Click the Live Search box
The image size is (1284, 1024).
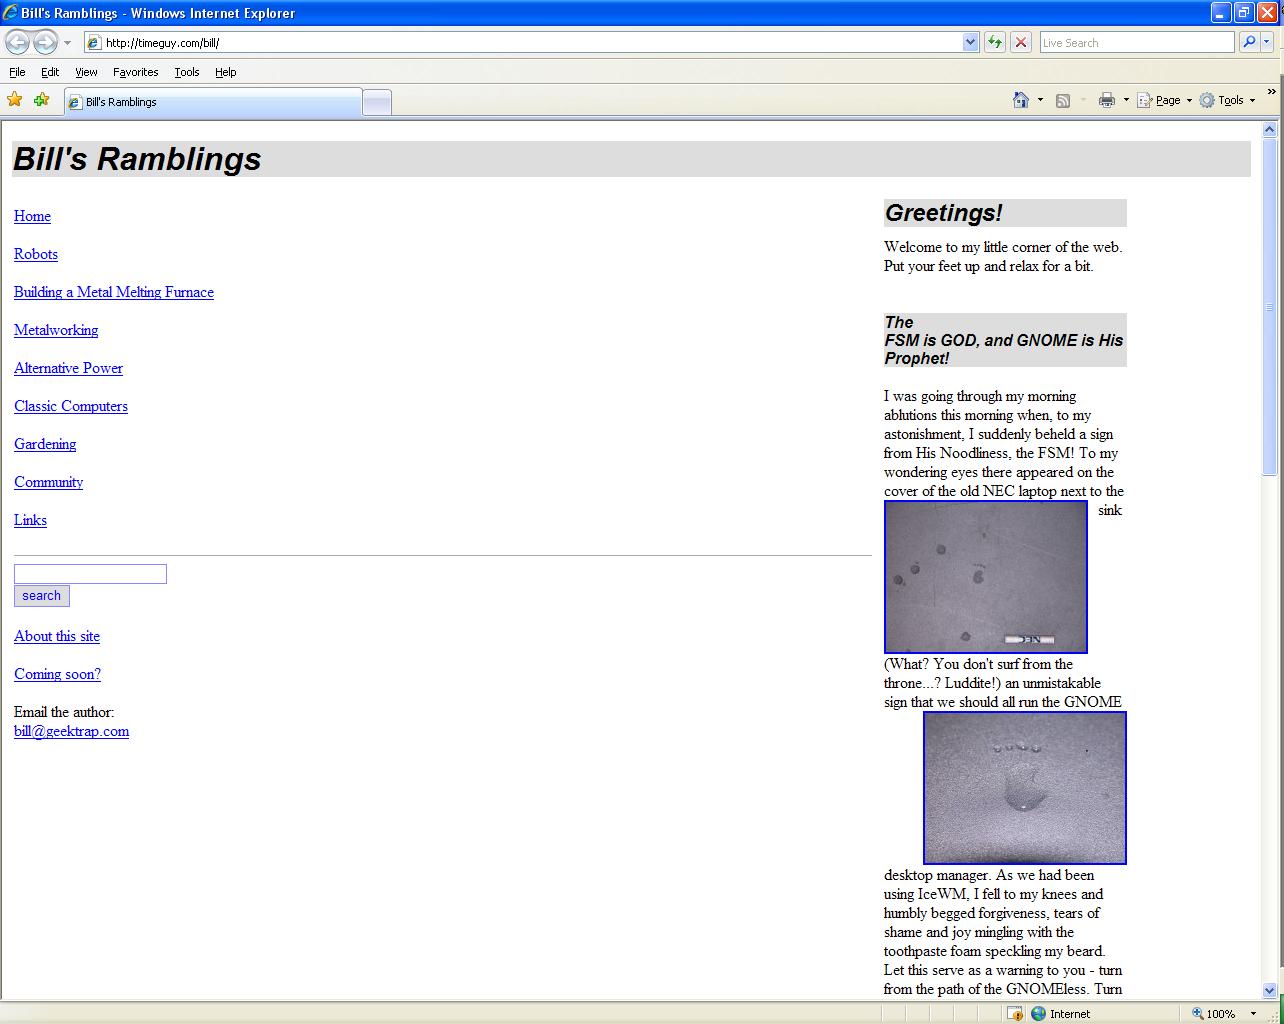pyautogui.click(x=1137, y=42)
